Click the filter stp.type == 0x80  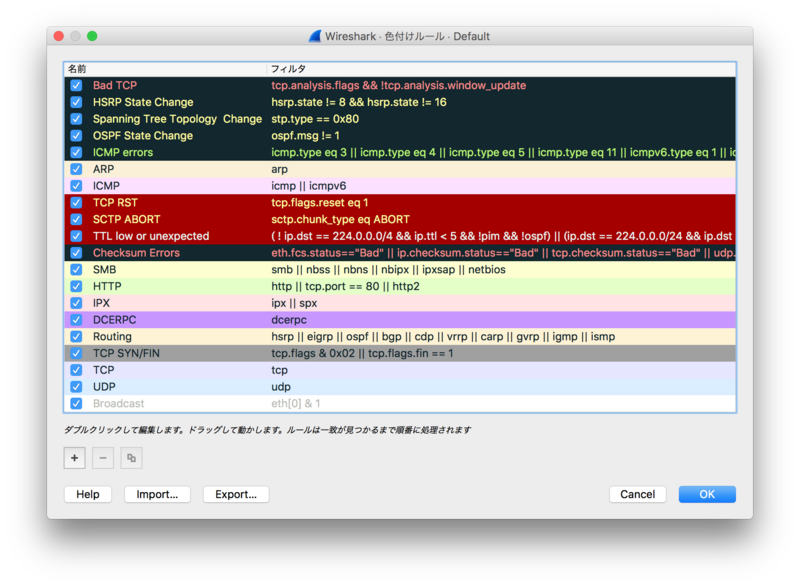coord(315,119)
